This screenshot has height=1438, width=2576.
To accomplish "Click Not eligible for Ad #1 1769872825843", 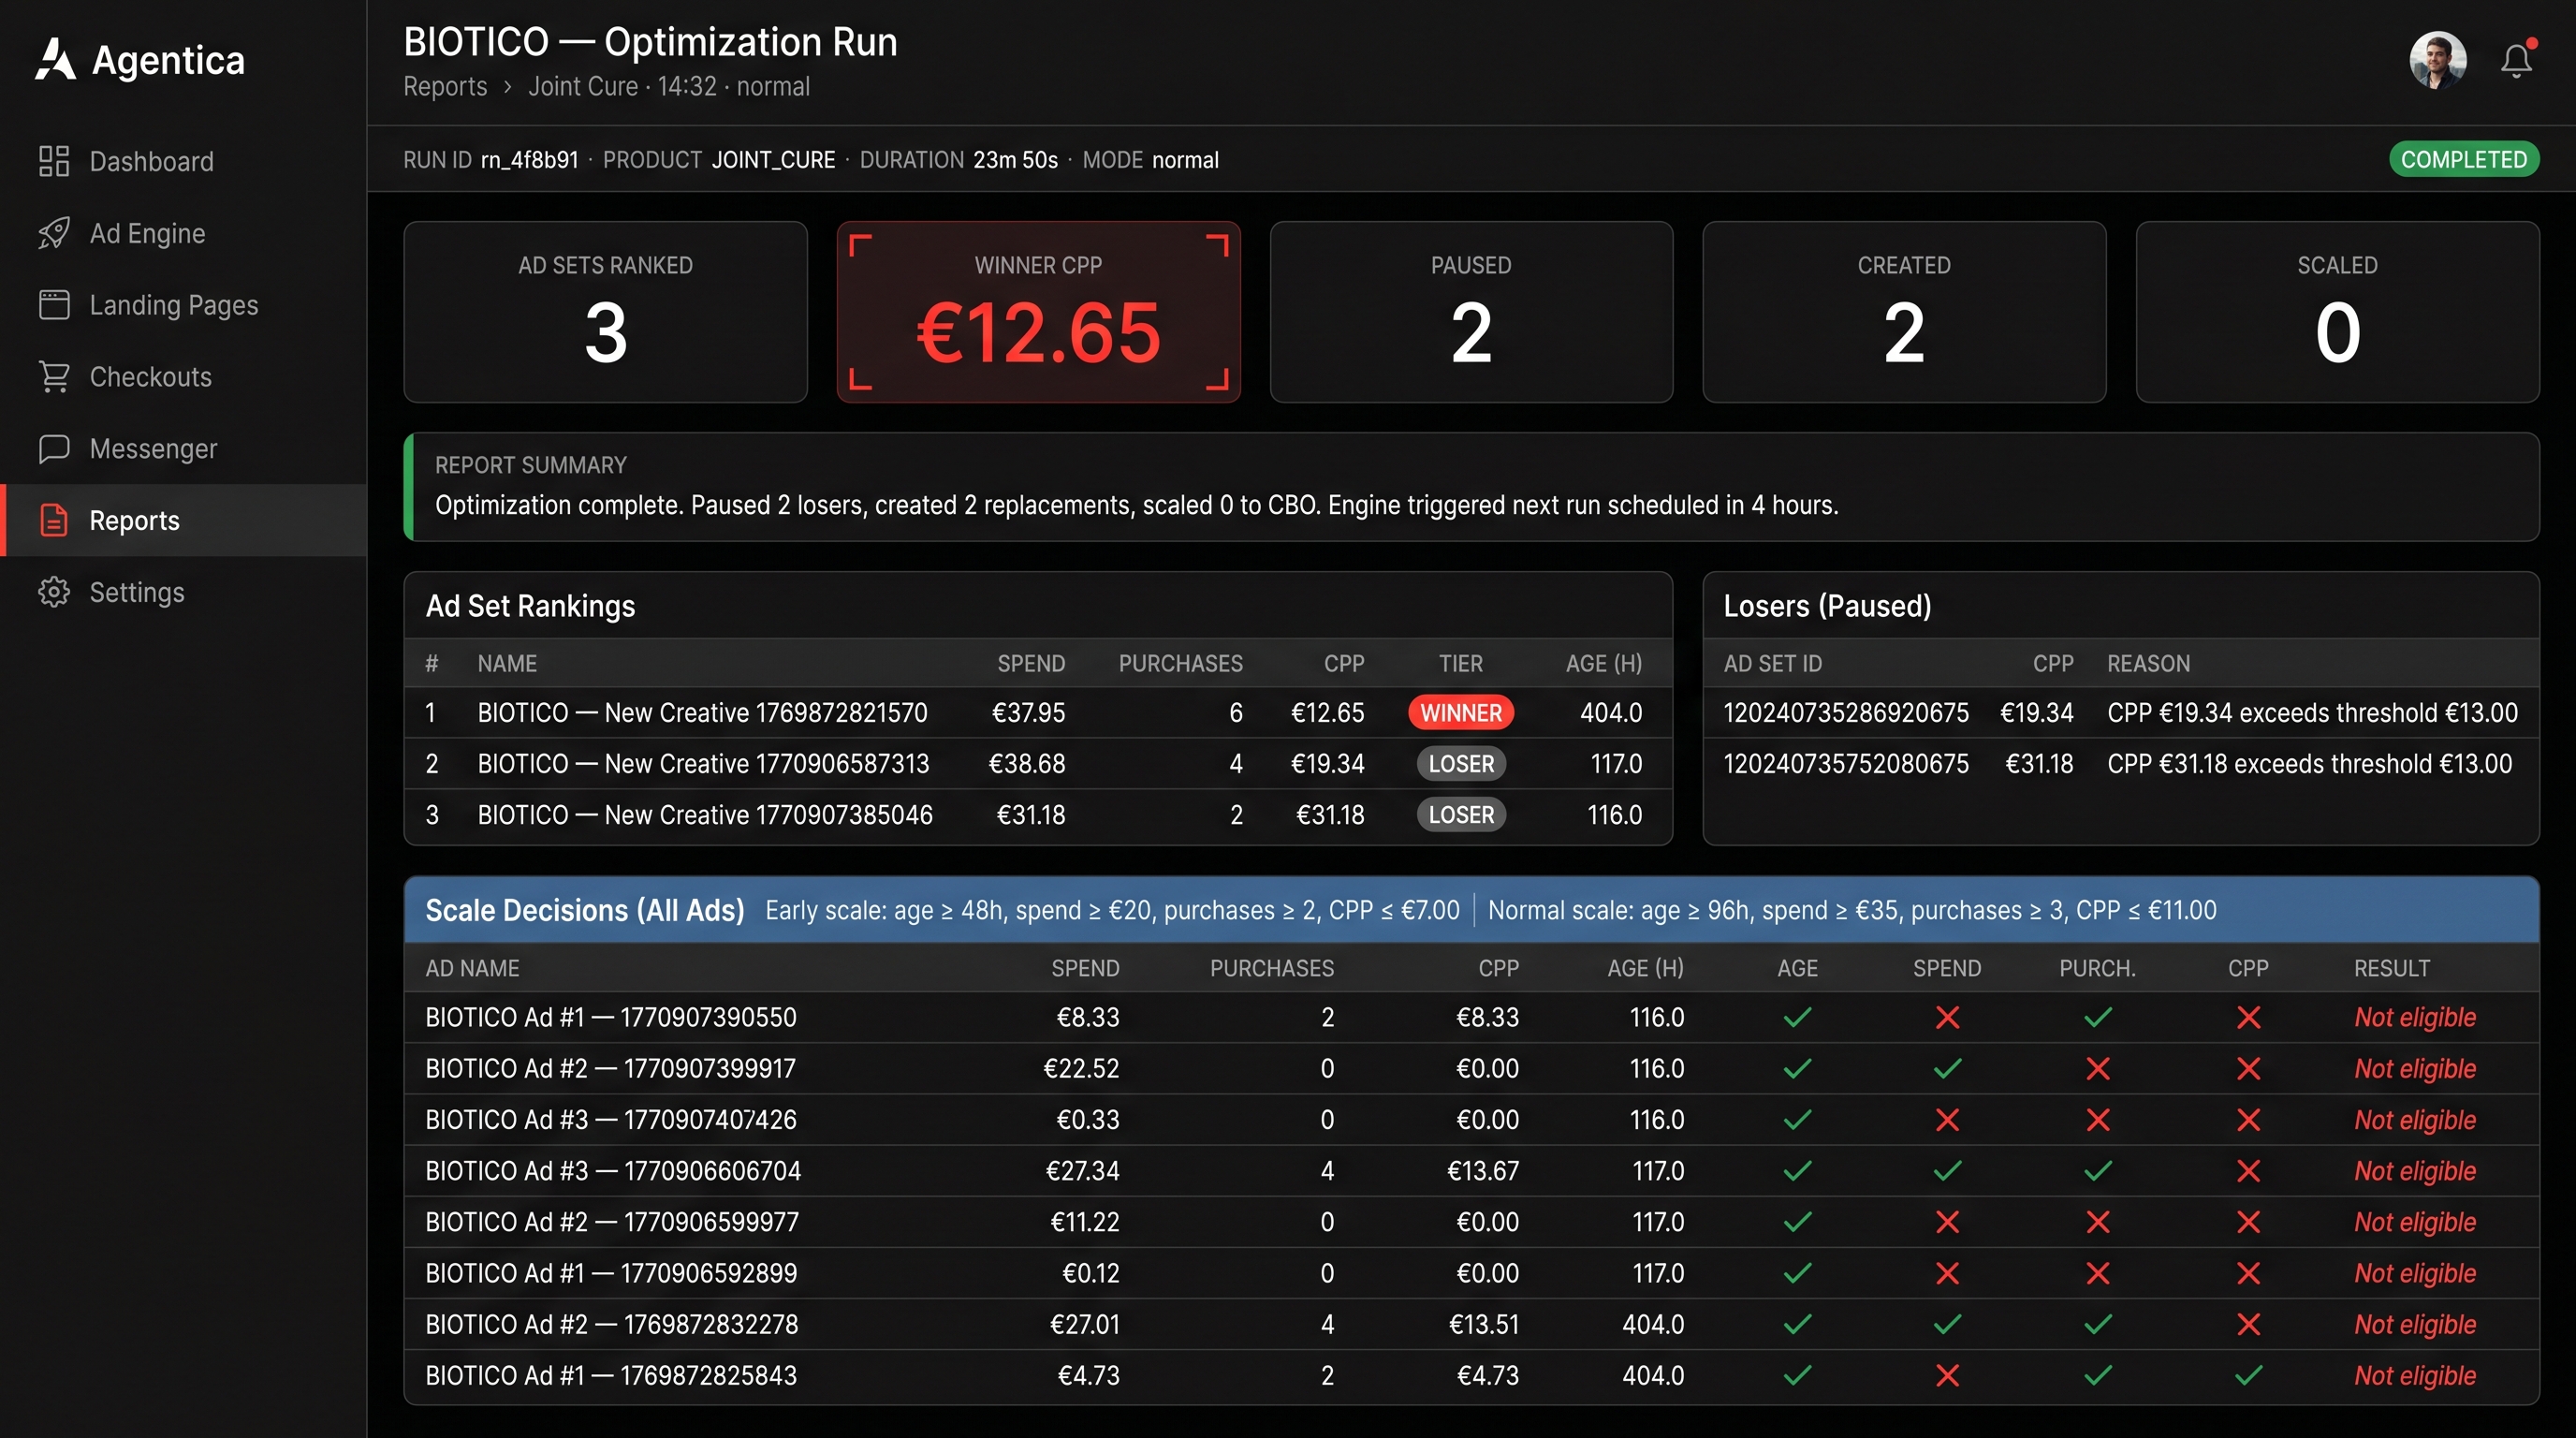I will click(2415, 1375).
